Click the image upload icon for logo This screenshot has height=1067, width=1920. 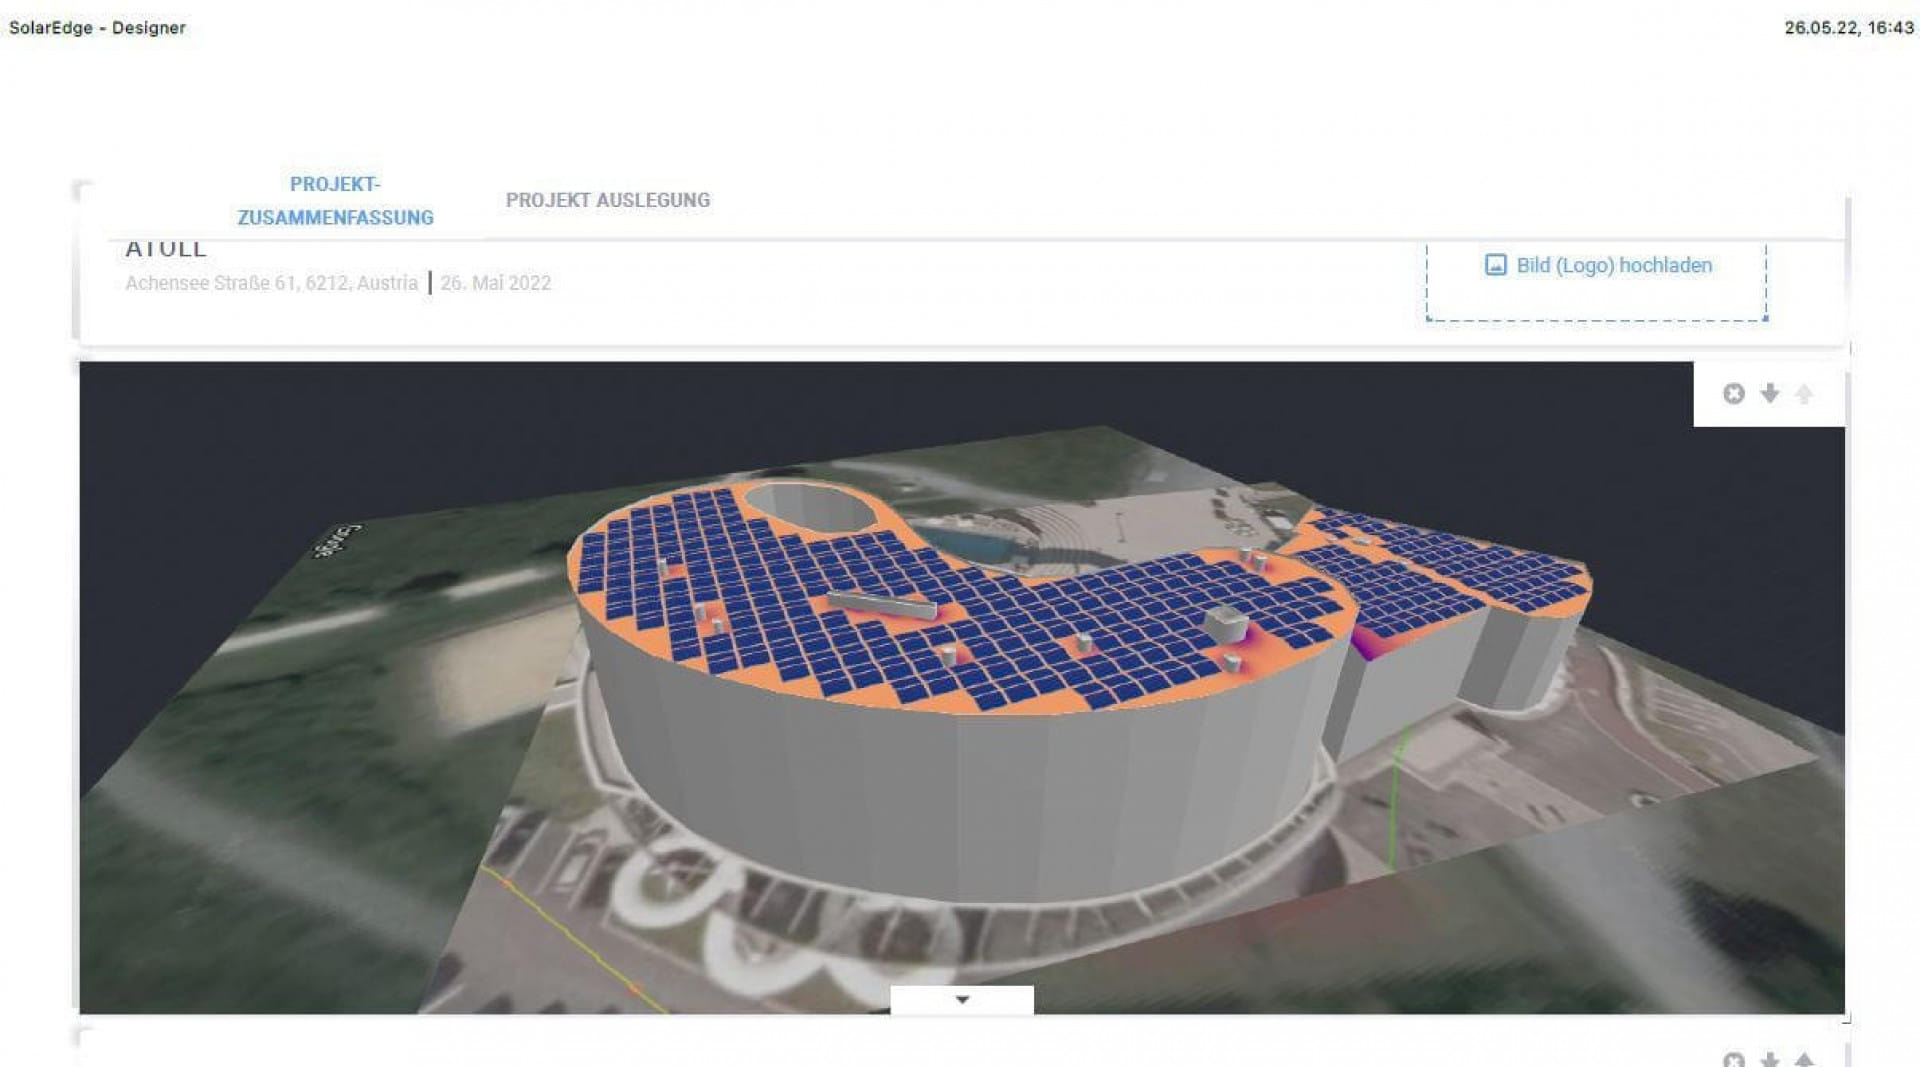(x=1495, y=265)
